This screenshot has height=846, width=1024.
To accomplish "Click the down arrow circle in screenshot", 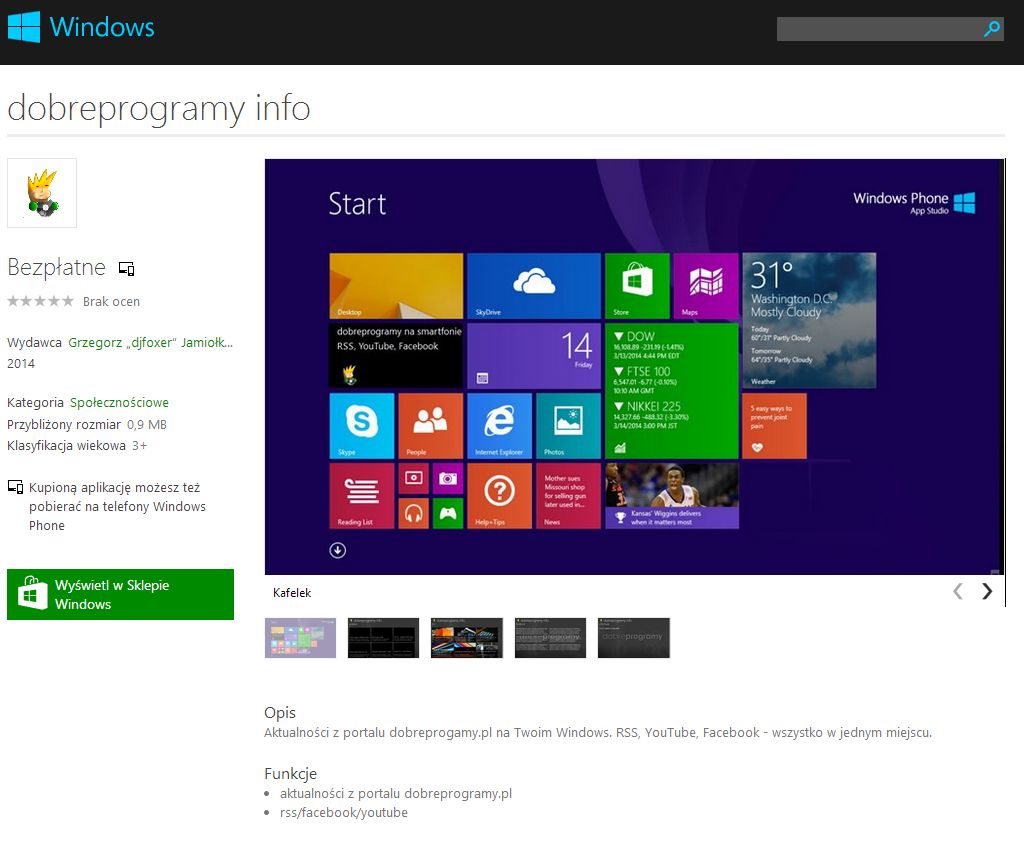I will pos(338,550).
